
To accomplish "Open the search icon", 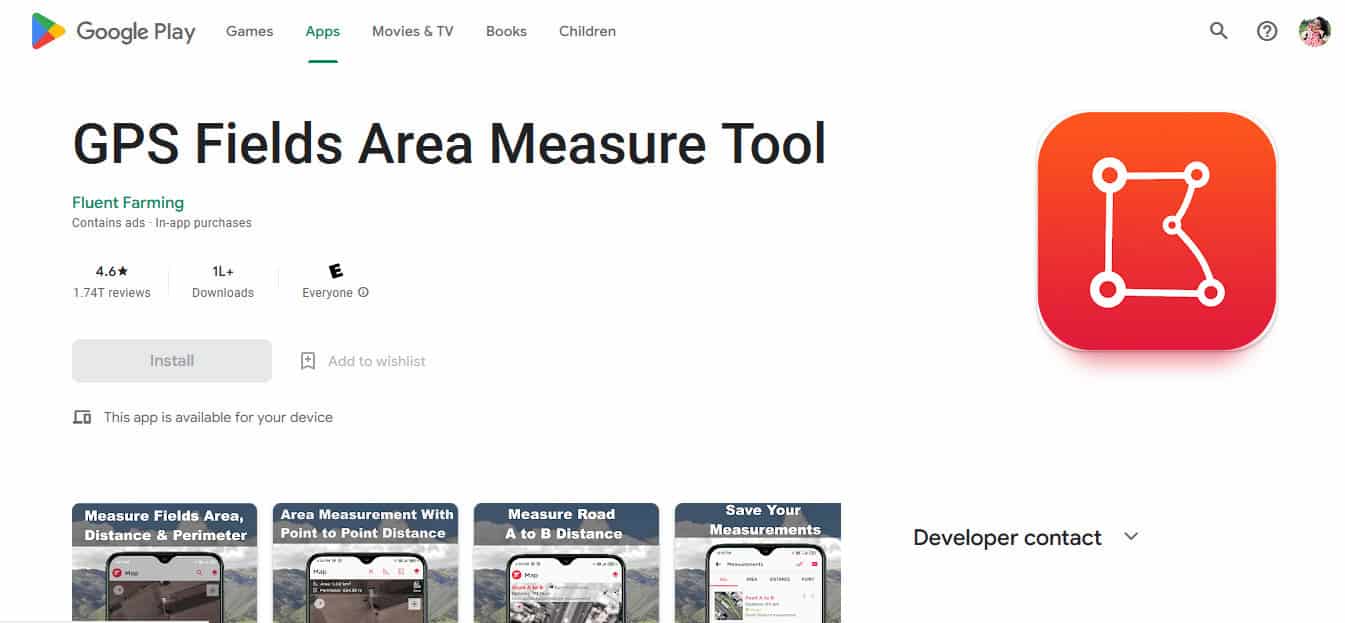I will tap(1218, 31).
